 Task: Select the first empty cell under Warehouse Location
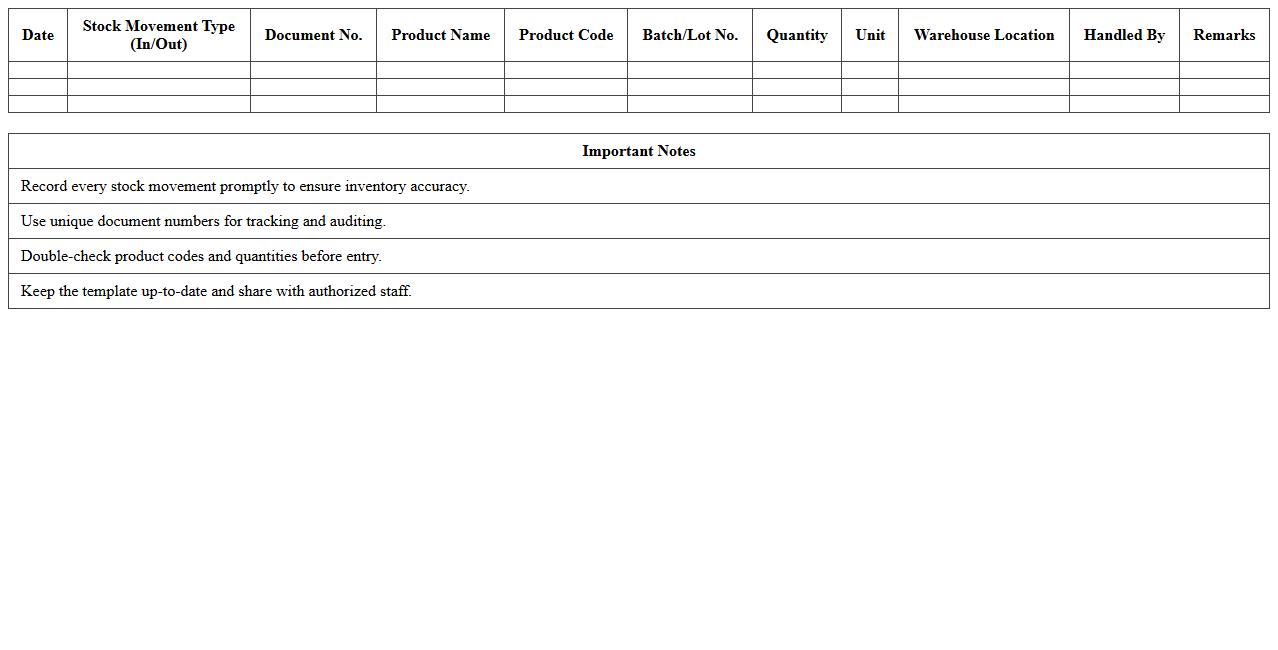point(984,70)
